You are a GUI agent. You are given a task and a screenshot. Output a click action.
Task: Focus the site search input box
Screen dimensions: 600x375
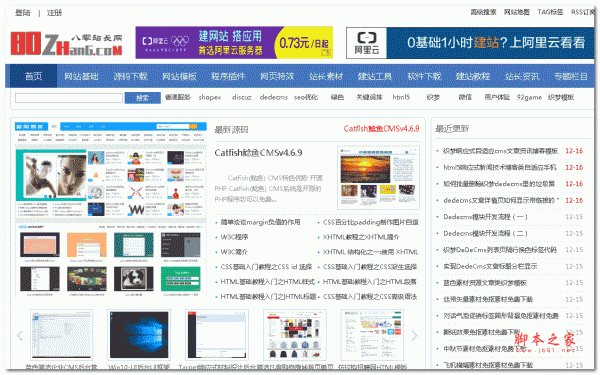[69, 98]
